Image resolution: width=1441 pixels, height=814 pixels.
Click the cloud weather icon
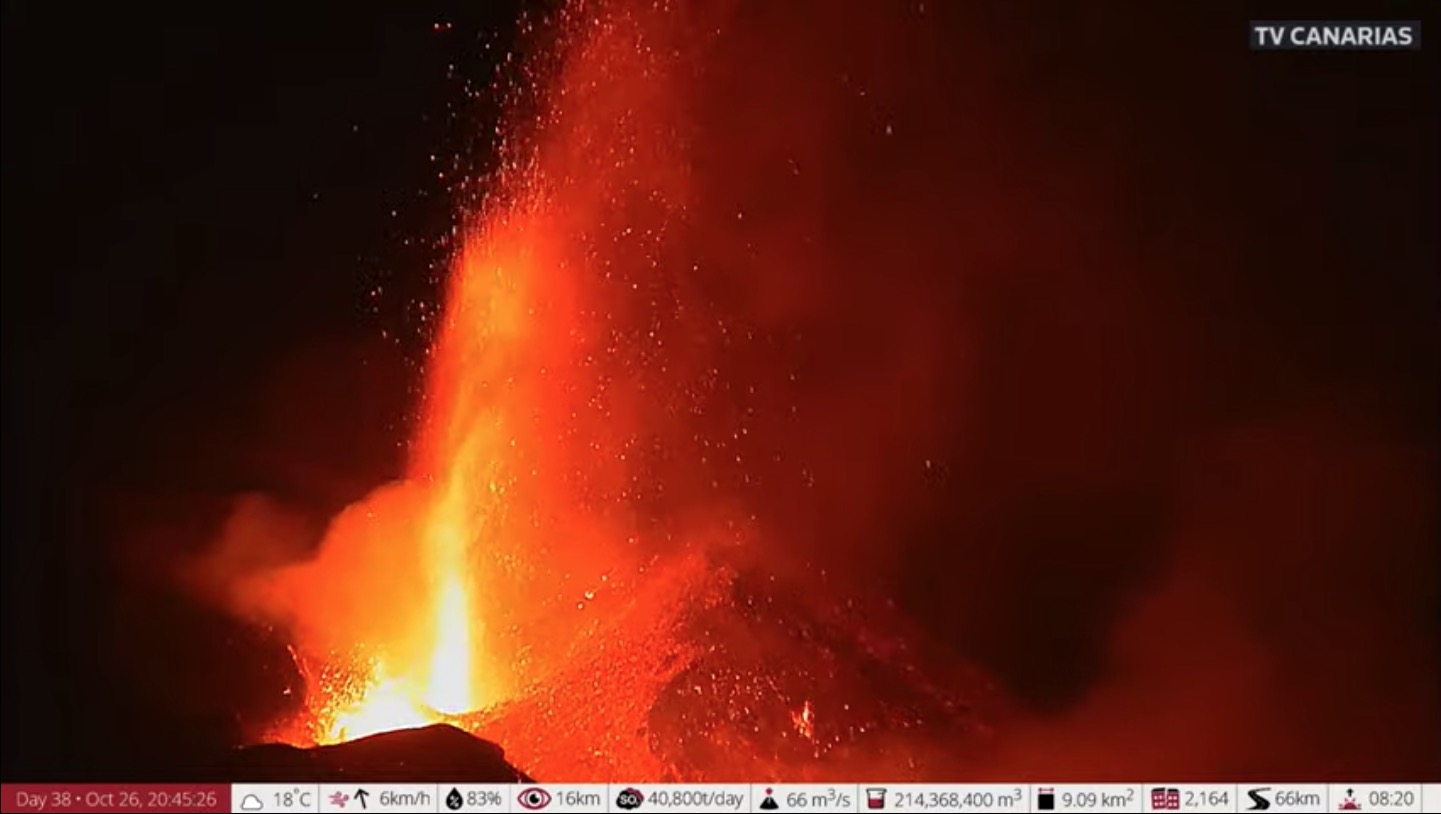click(252, 800)
